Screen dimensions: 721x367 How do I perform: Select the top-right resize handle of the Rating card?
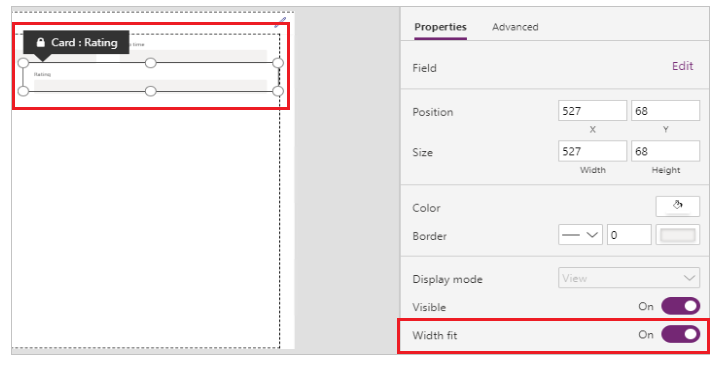278,63
